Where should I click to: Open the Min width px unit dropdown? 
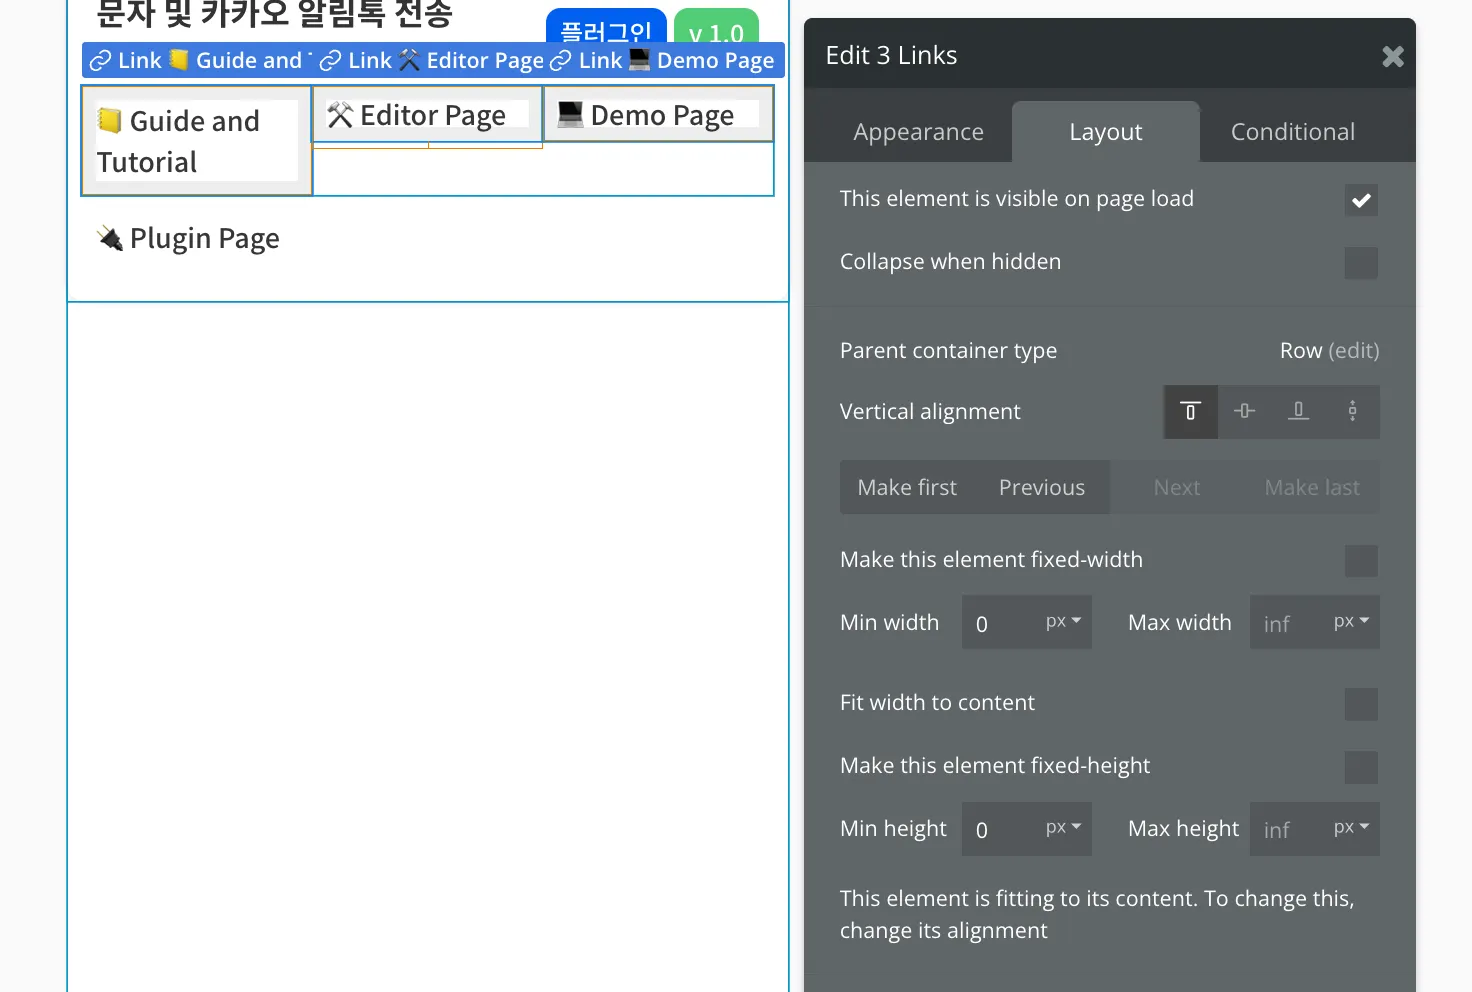click(1064, 622)
